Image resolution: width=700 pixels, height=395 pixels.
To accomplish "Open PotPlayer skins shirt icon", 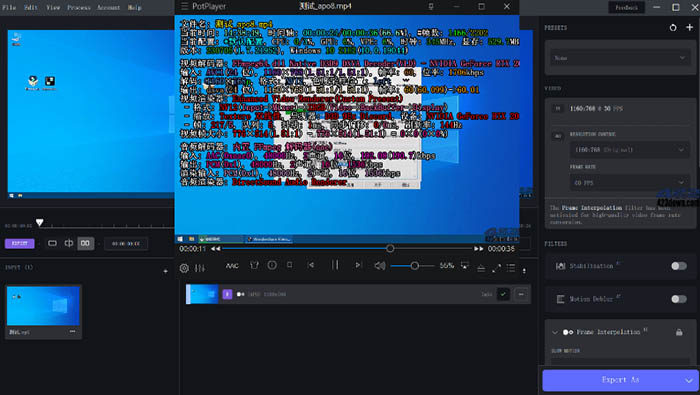I will tap(254, 265).
